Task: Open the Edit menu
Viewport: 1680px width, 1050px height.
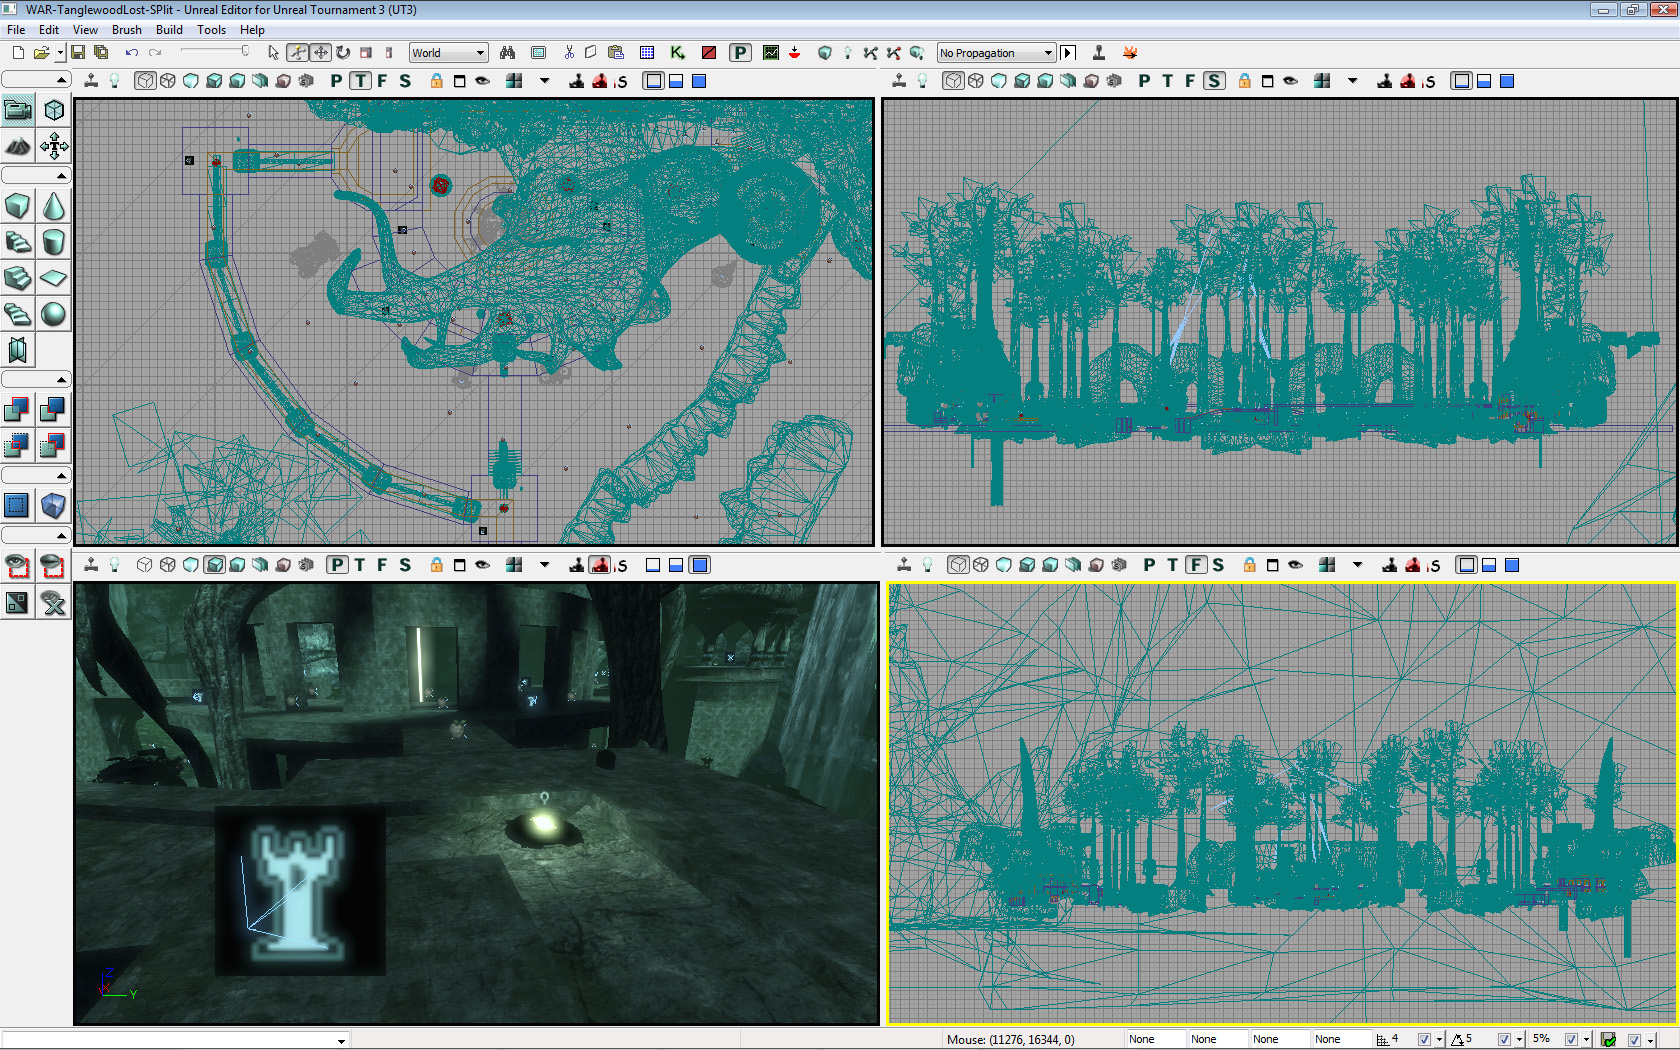Action: (49, 30)
